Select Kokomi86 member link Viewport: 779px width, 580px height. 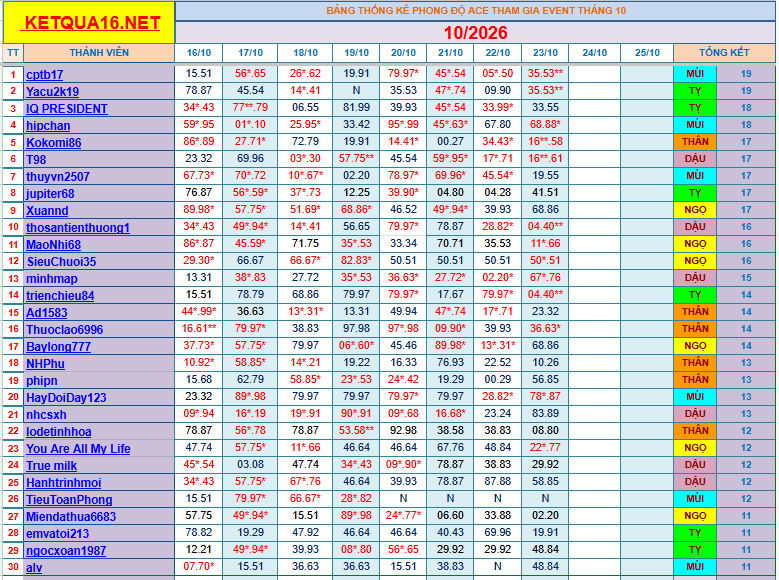tap(54, 143)
